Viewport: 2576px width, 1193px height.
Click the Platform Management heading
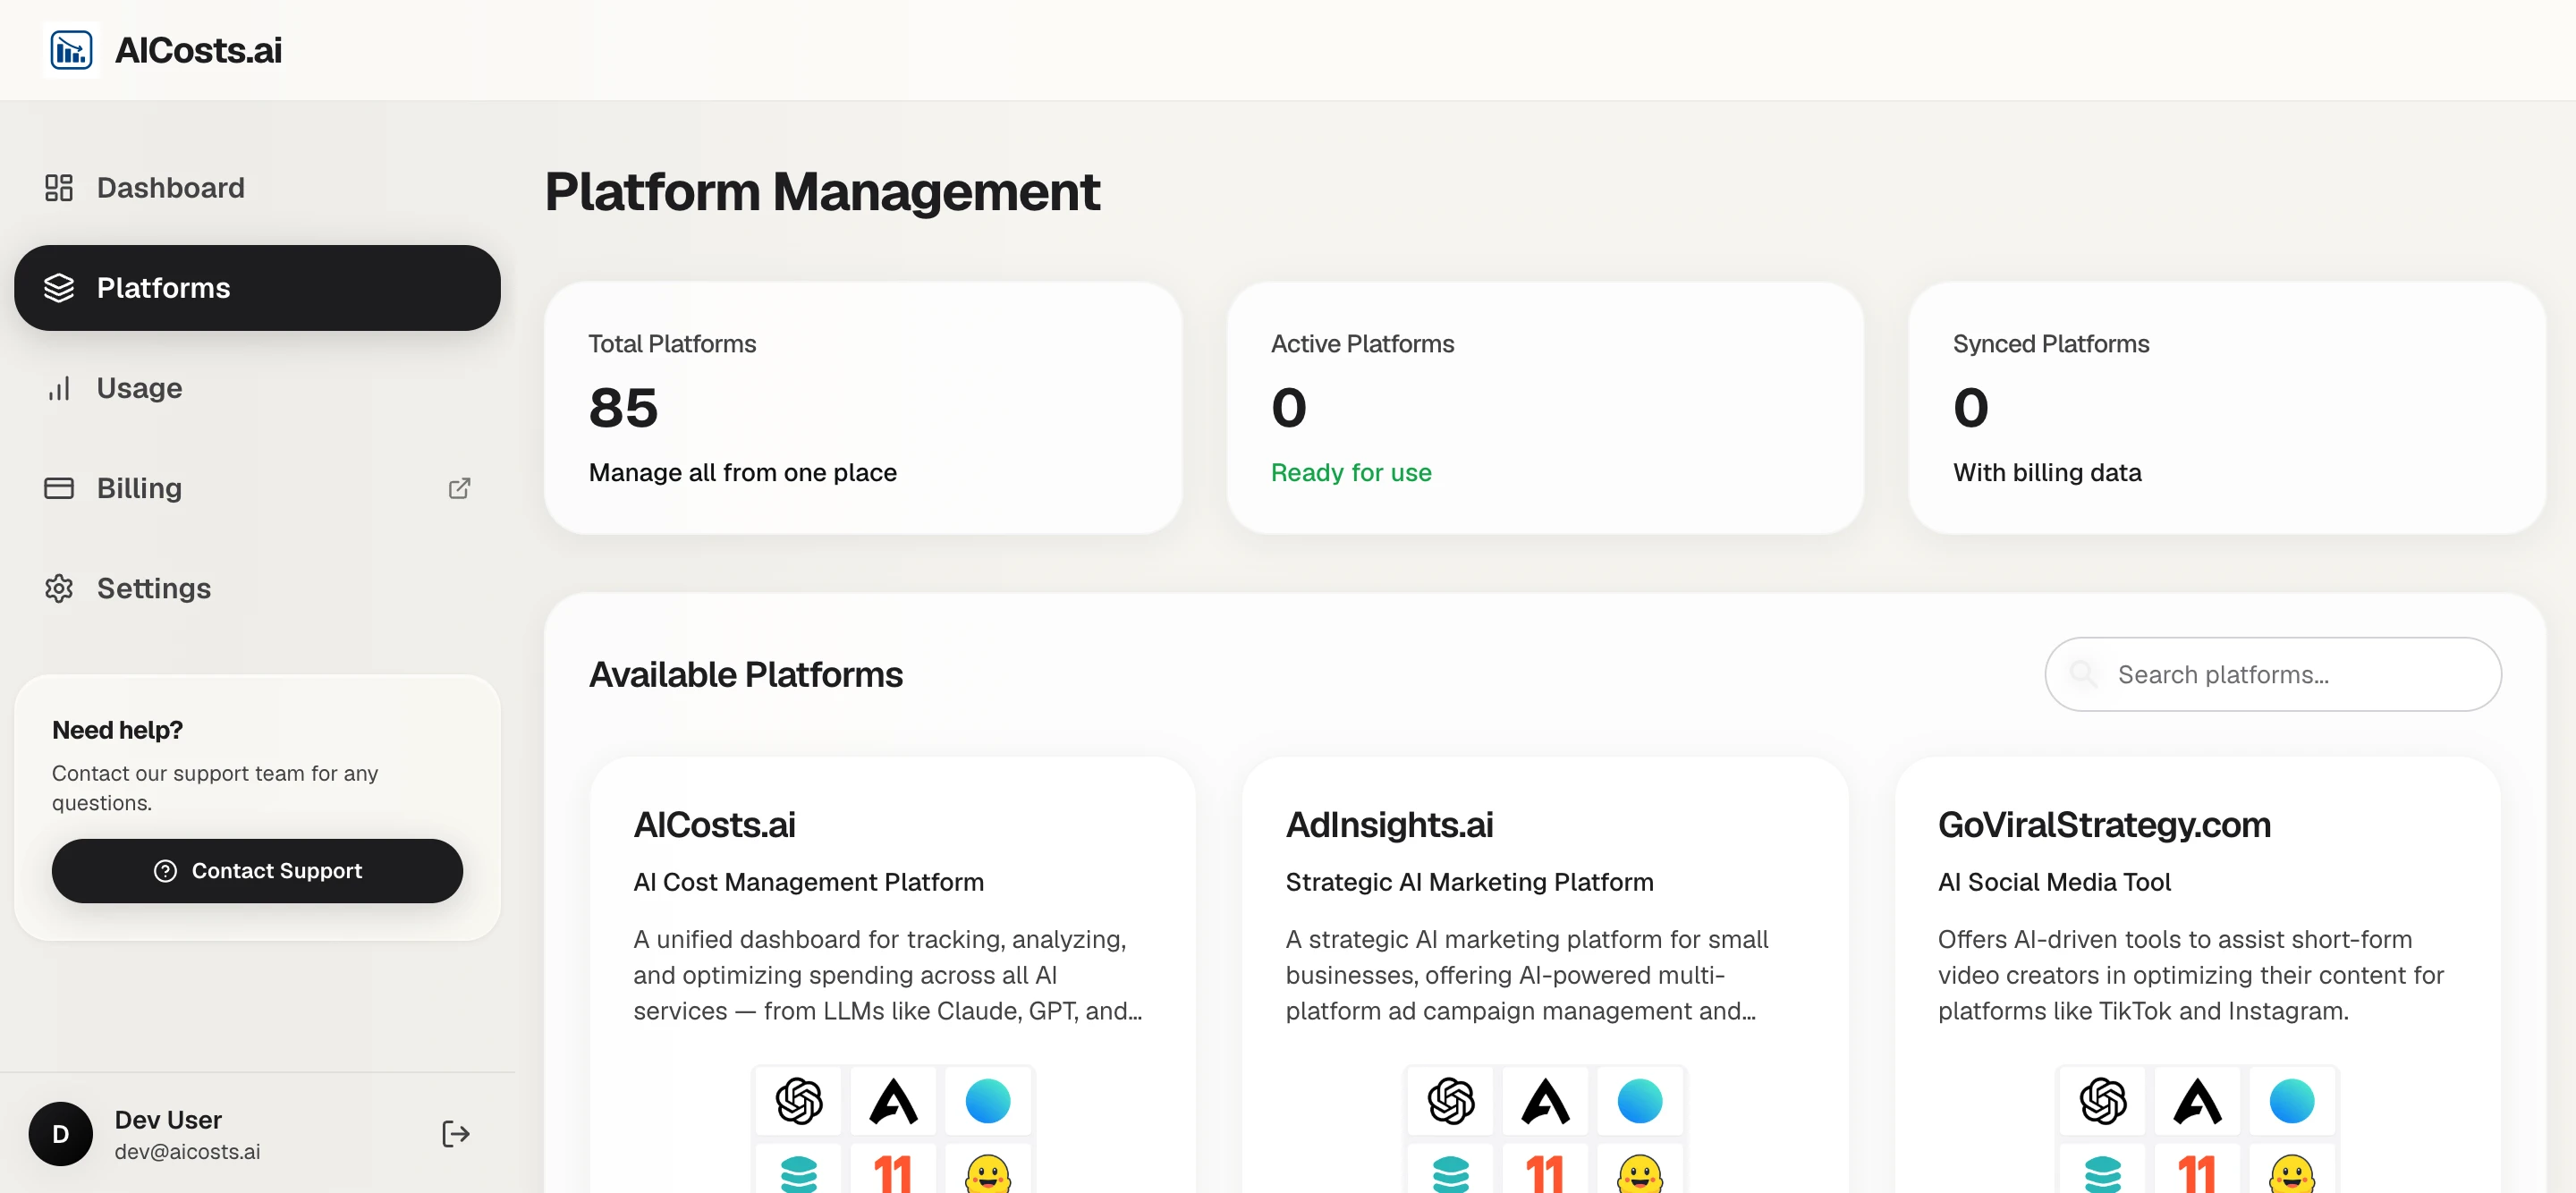(x=822, y=191)
